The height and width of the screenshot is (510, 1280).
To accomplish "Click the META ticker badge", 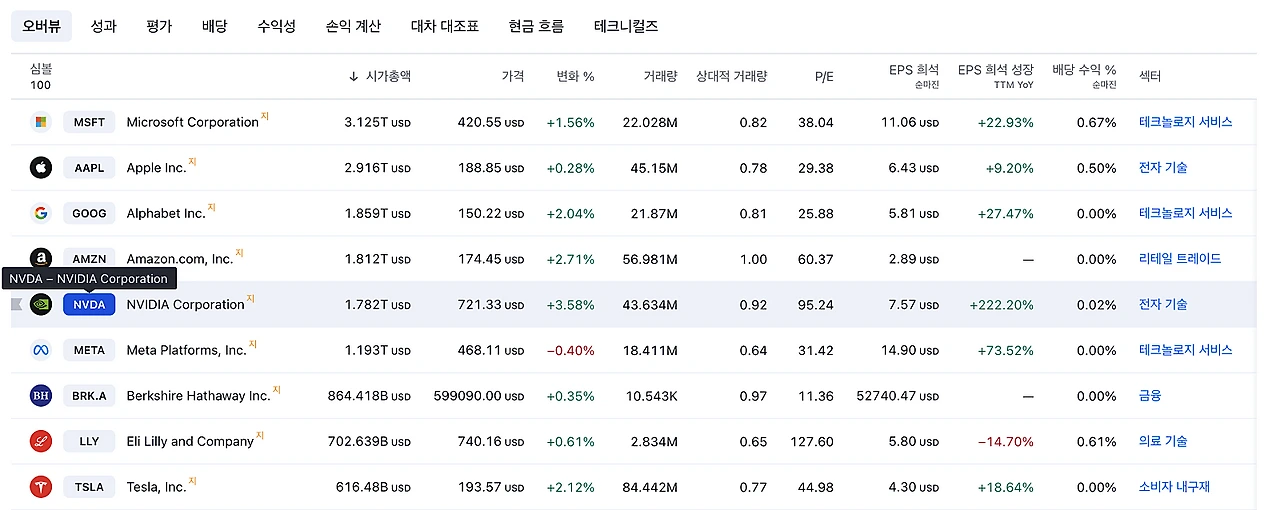I will click(x=89, y=350).
